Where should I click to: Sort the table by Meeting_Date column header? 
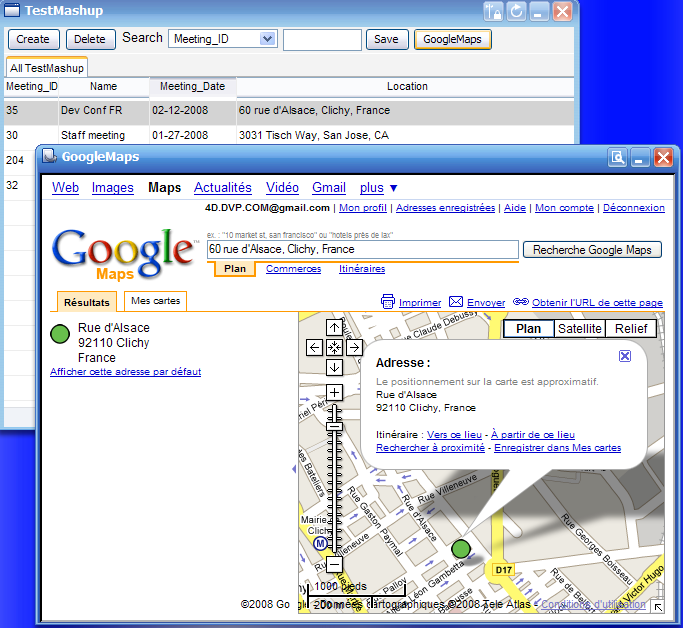tap(192, 86)
